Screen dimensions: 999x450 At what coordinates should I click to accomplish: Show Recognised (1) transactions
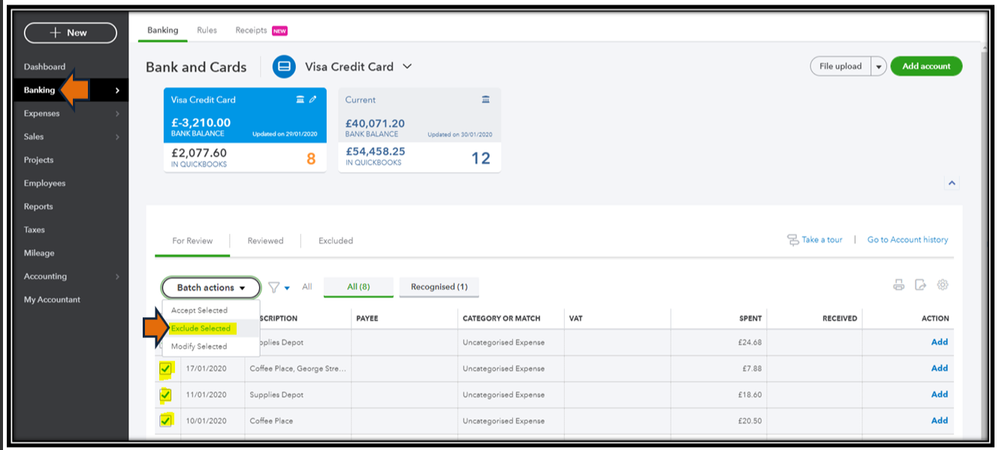tap(439, 287)
